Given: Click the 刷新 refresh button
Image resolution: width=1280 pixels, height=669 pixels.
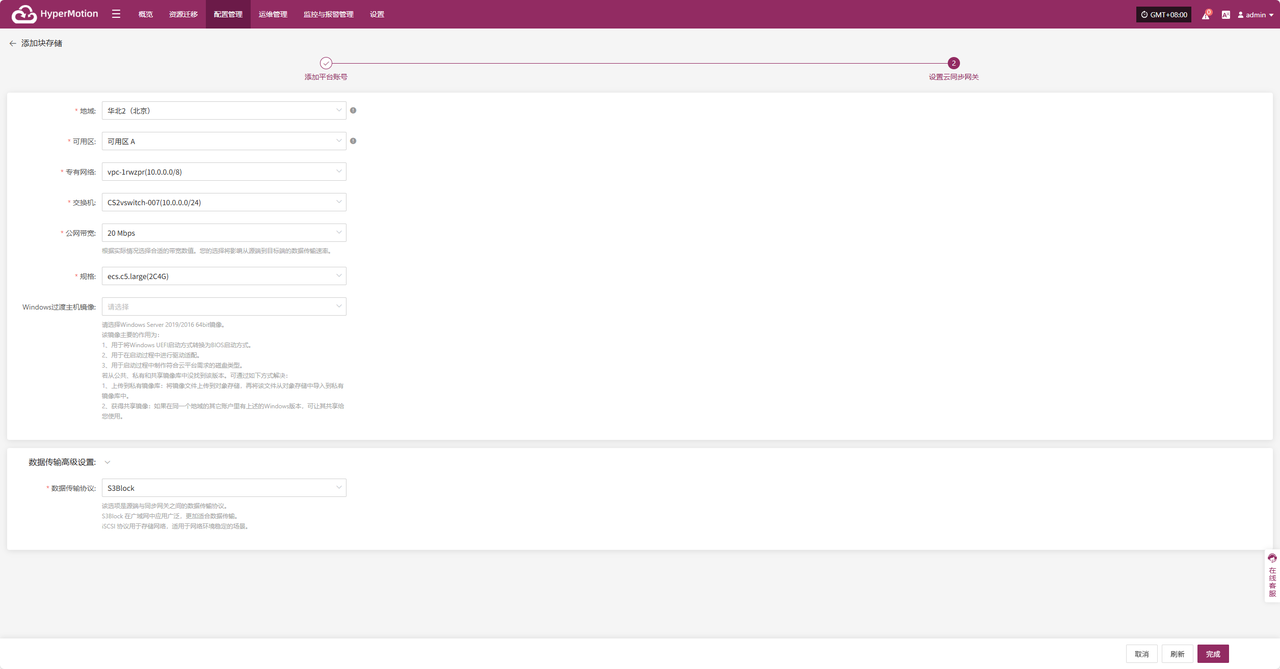Looking at the screenshot, I should (1177, 654).
